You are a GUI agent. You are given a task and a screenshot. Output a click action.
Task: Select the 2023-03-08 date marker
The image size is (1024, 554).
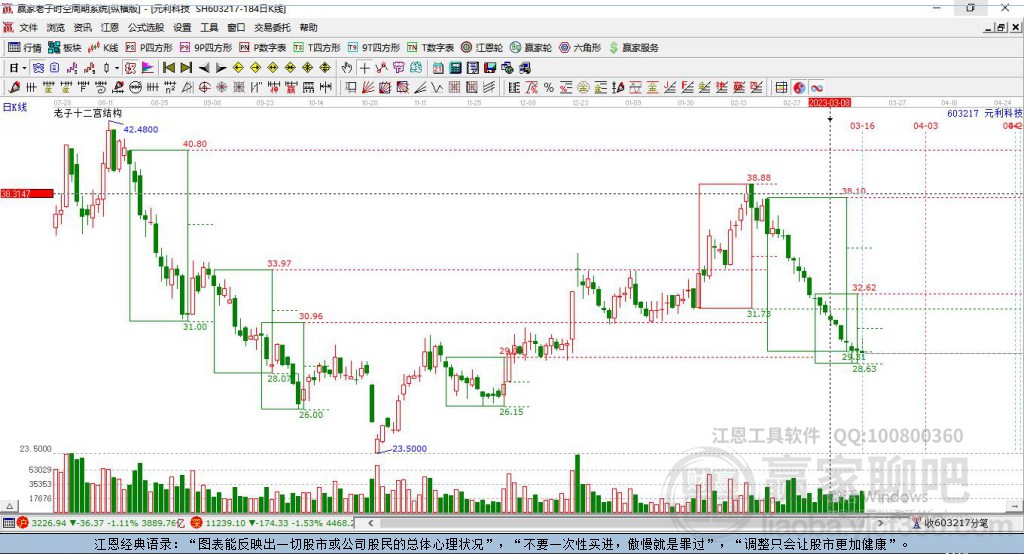(x=829, y=103)
